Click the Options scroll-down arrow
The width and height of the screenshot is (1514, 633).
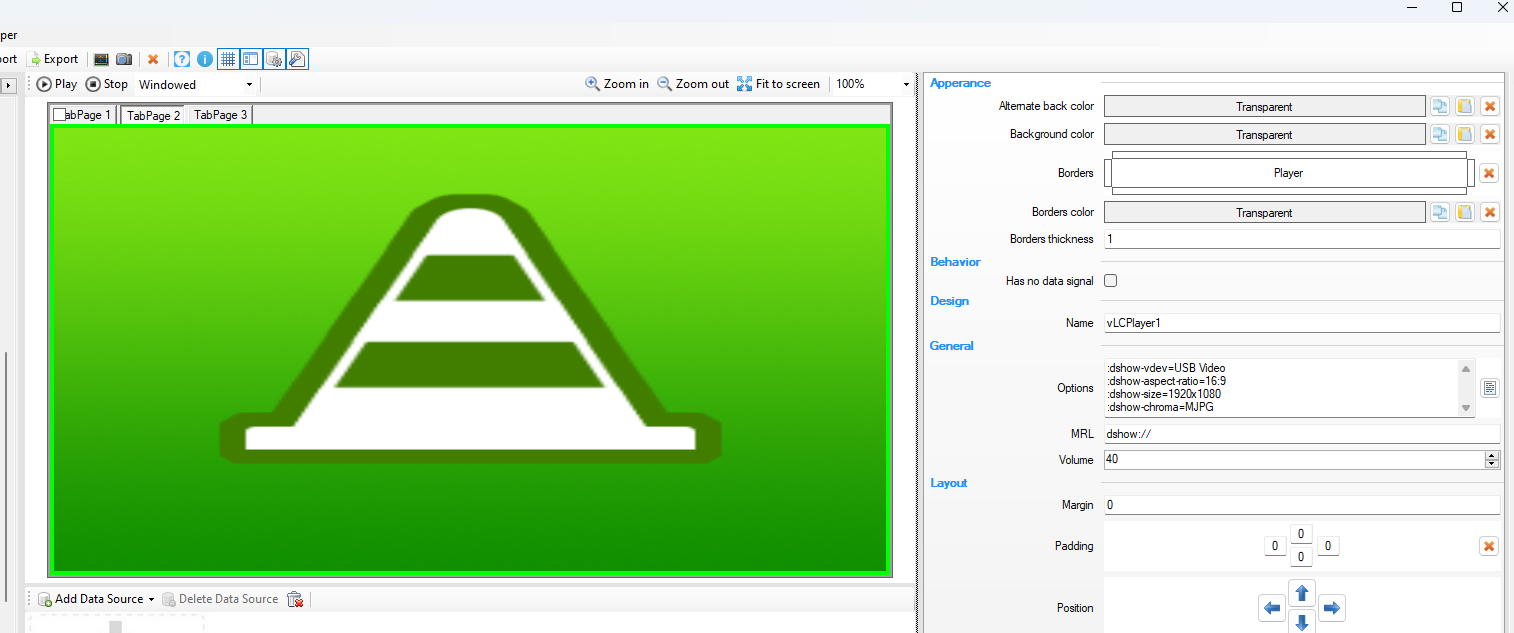1467,408
